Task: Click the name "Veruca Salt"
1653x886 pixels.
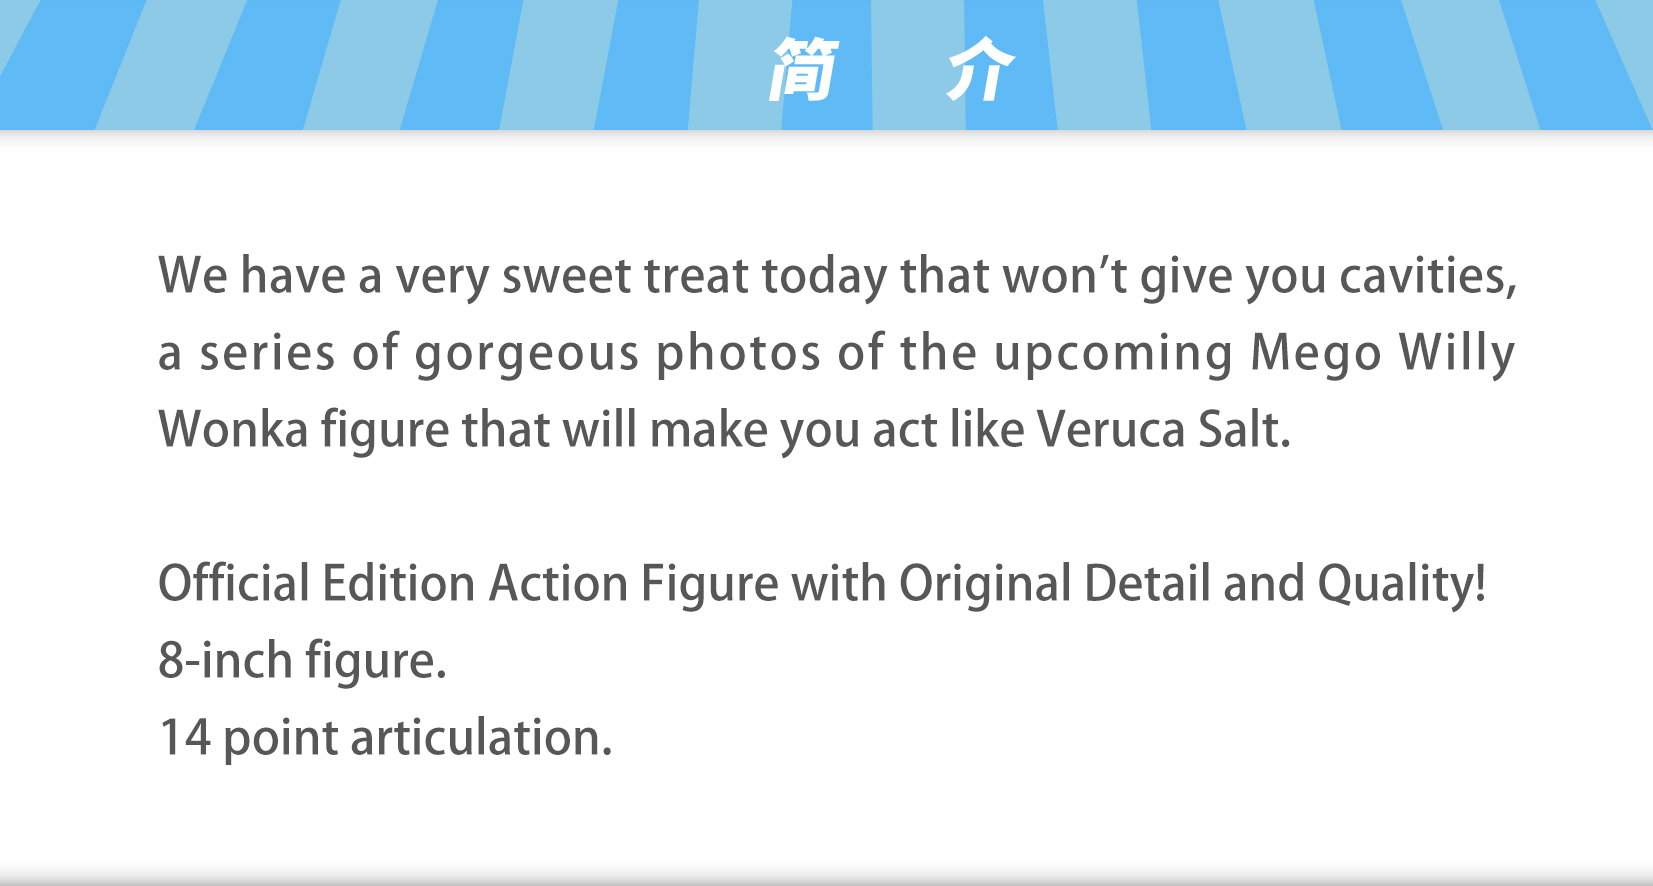Action: pyautogui.click(x=1163, y=430)
